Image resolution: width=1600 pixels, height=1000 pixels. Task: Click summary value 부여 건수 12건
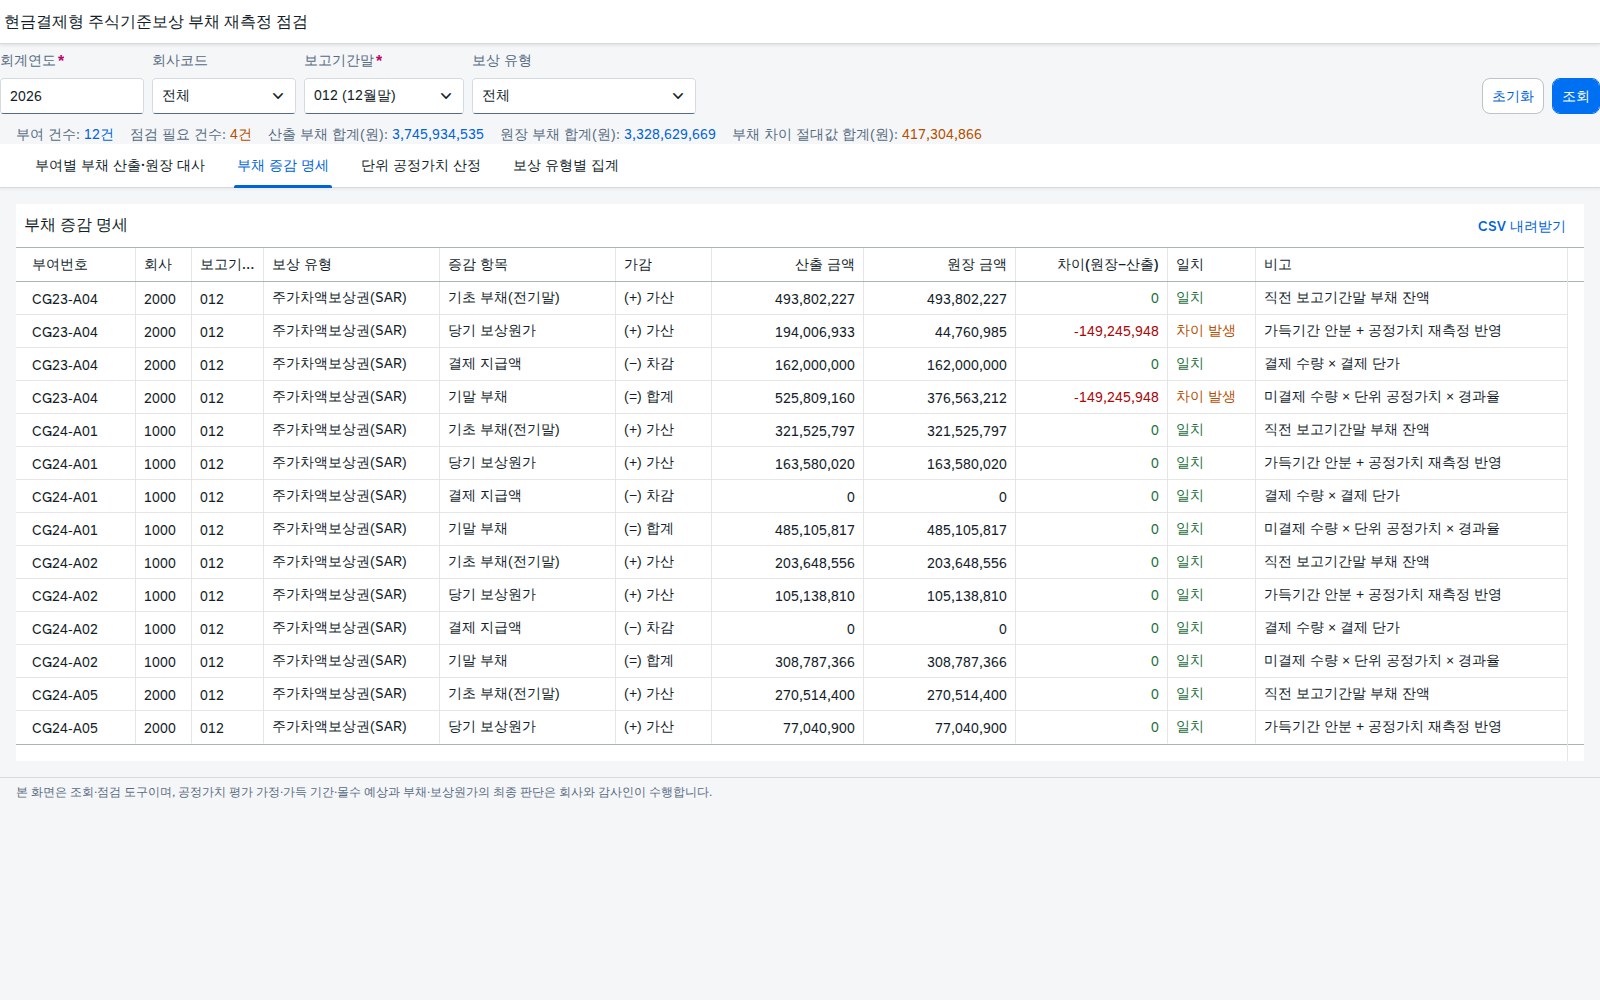pyautogui.click(x=98, y=134)
